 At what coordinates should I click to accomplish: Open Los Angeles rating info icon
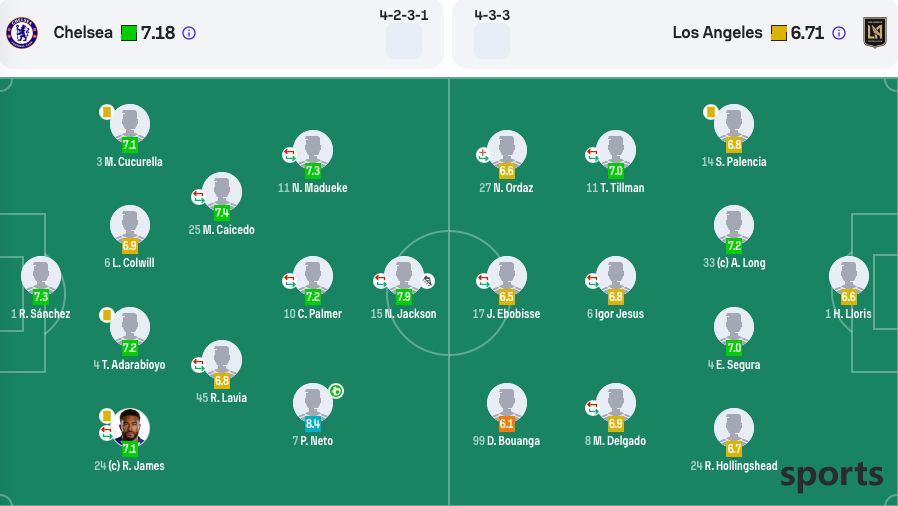(839, 33)
